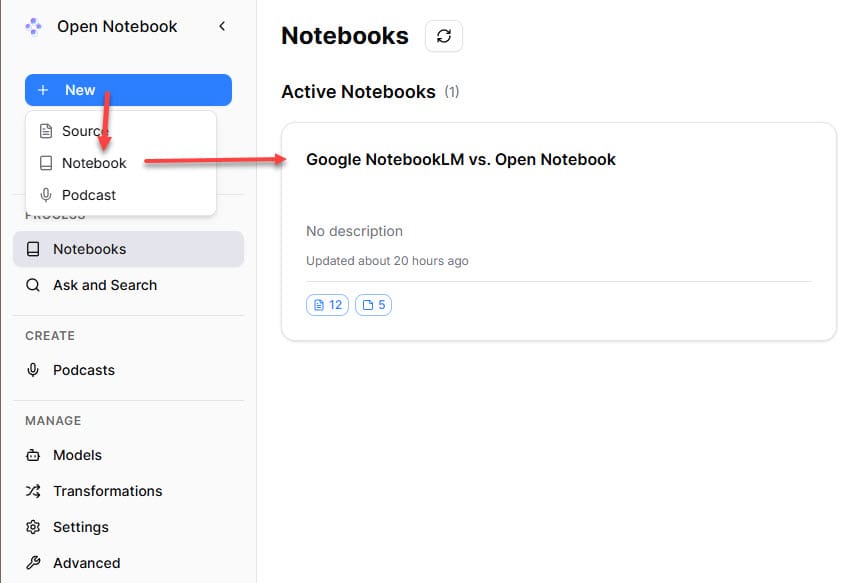Click the wrench icon next to Advanced
The width and height of the screenshot is (868, 583).
(x=33, y=563)
